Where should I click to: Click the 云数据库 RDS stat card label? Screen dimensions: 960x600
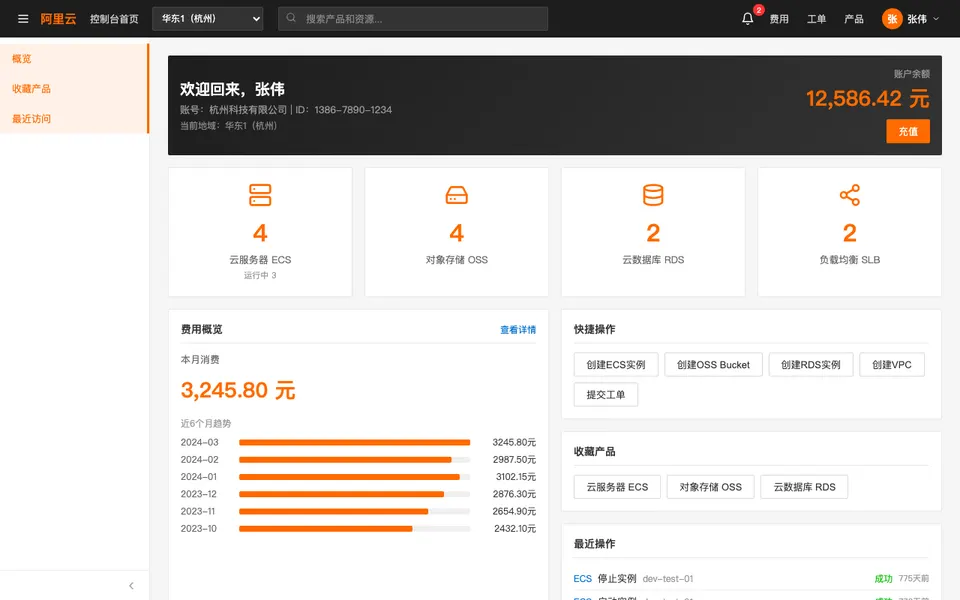tap(653, 260)
